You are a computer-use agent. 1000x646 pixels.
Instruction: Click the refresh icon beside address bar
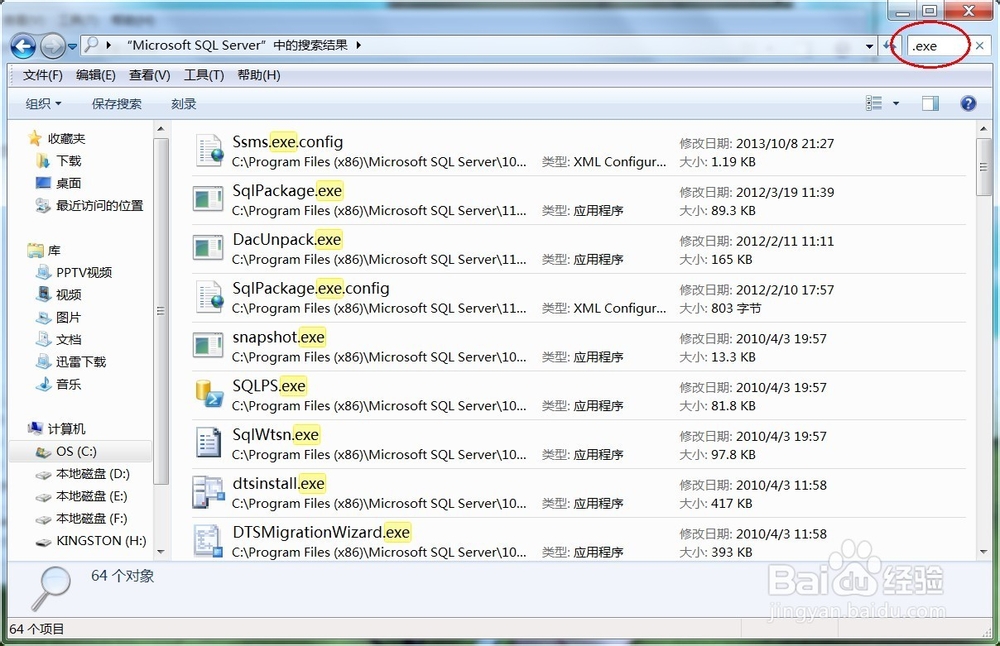coord(889,46)
